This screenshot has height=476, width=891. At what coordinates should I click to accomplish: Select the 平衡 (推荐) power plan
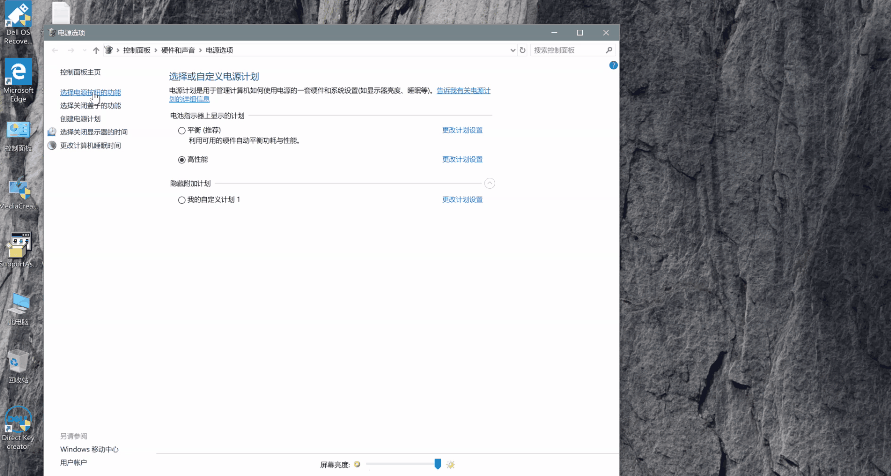coord(182,130)
